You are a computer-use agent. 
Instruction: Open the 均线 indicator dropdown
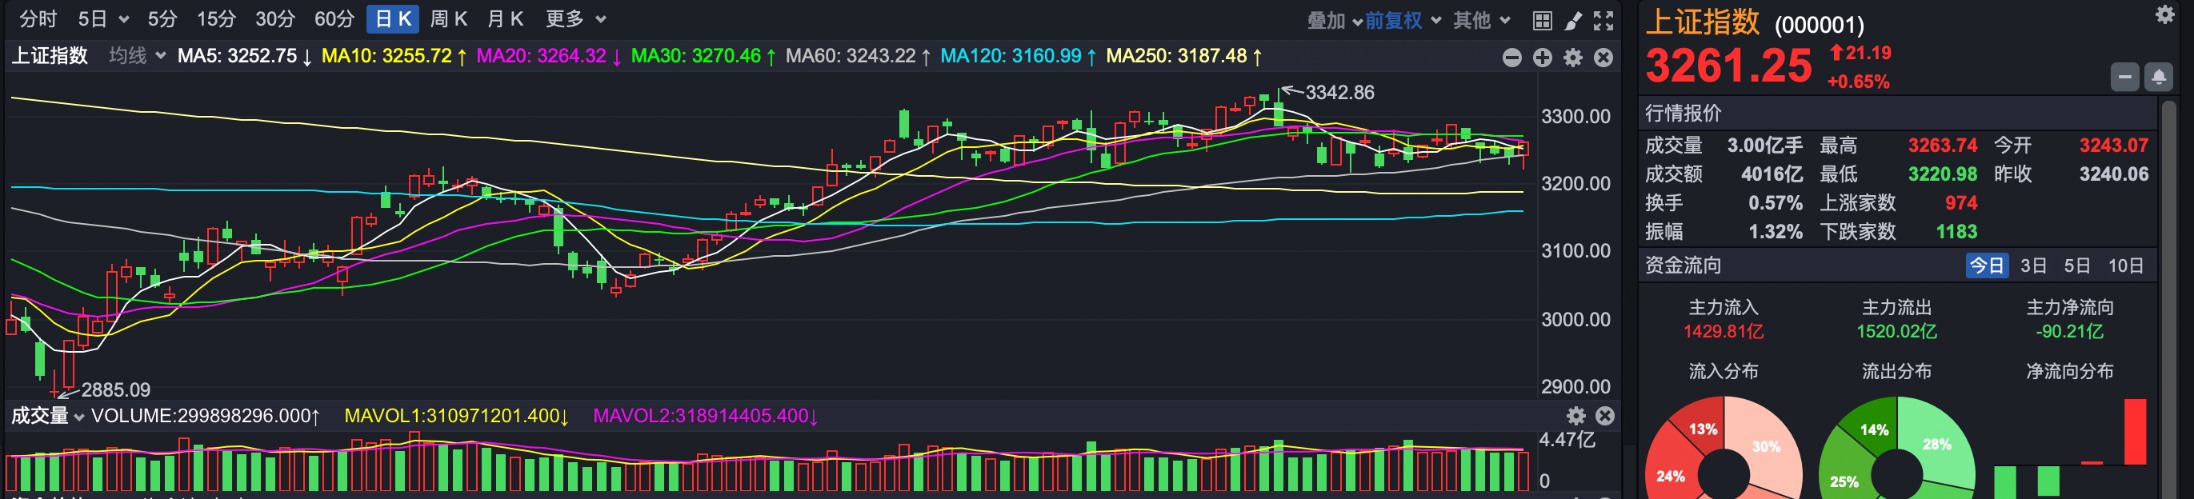tap(137, 56)
